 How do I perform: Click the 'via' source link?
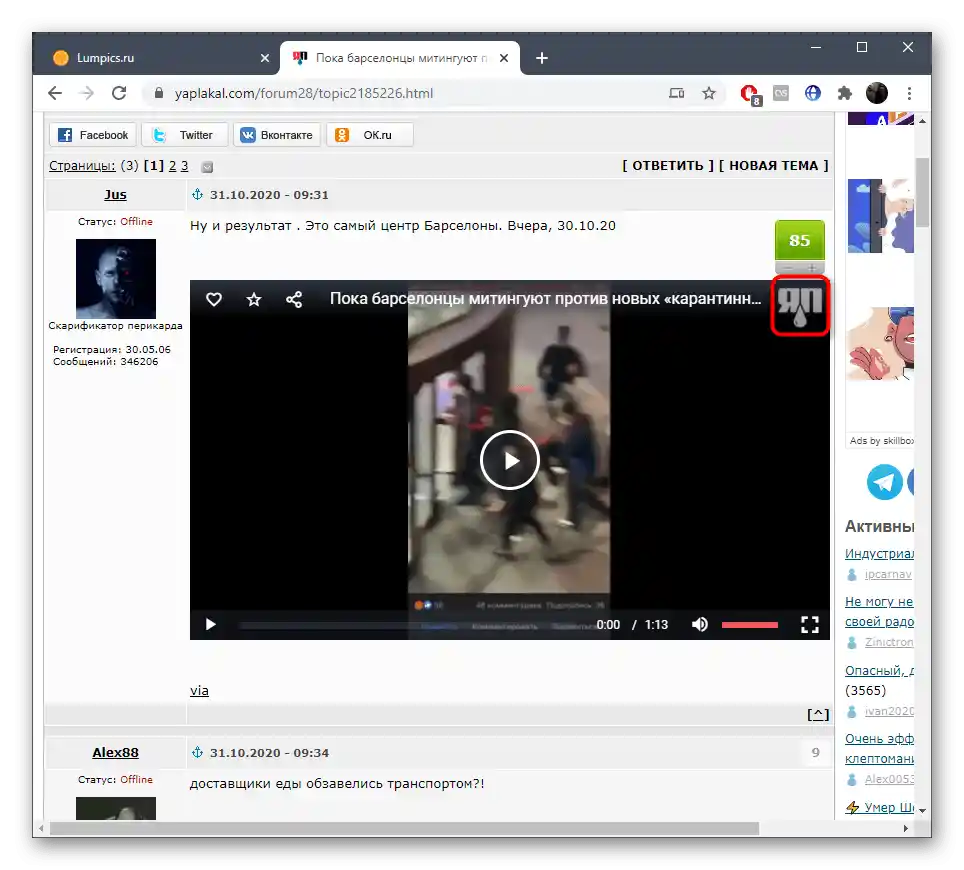click(199, 690)
